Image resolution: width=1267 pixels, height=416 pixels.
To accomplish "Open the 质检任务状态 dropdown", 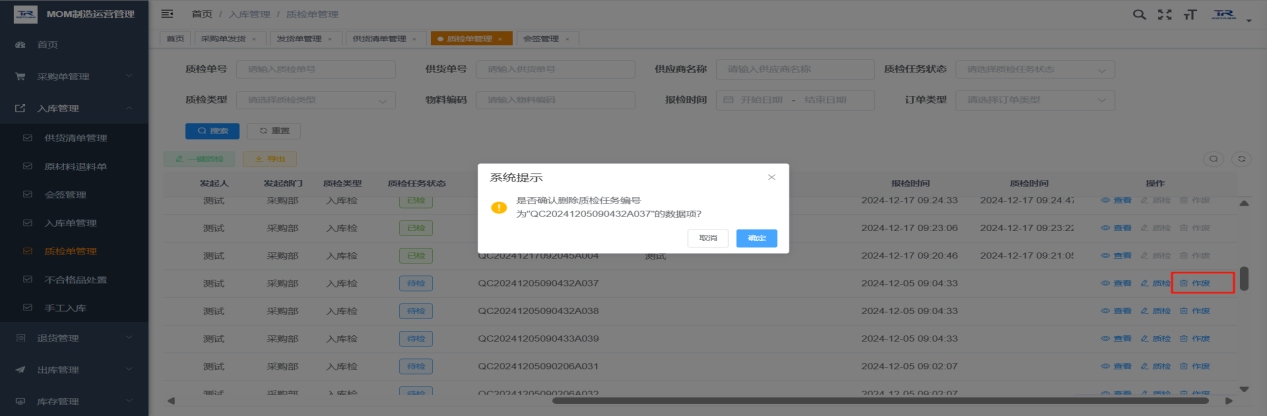I will 1035,69.
